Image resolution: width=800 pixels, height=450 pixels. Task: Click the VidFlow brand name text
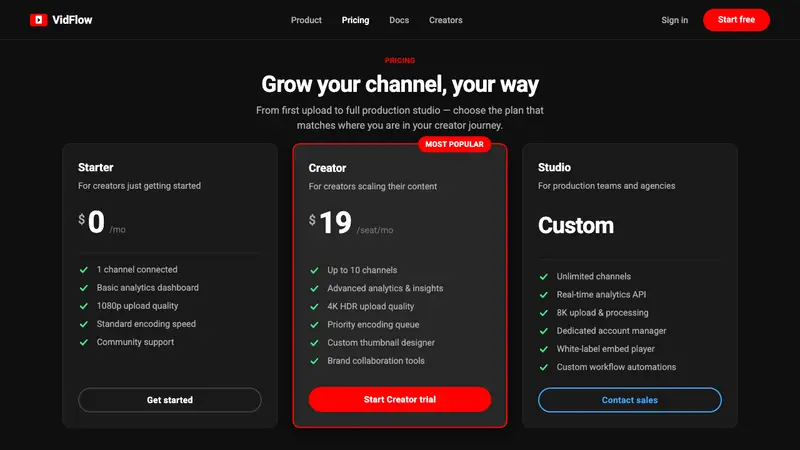tap(72, 20)
